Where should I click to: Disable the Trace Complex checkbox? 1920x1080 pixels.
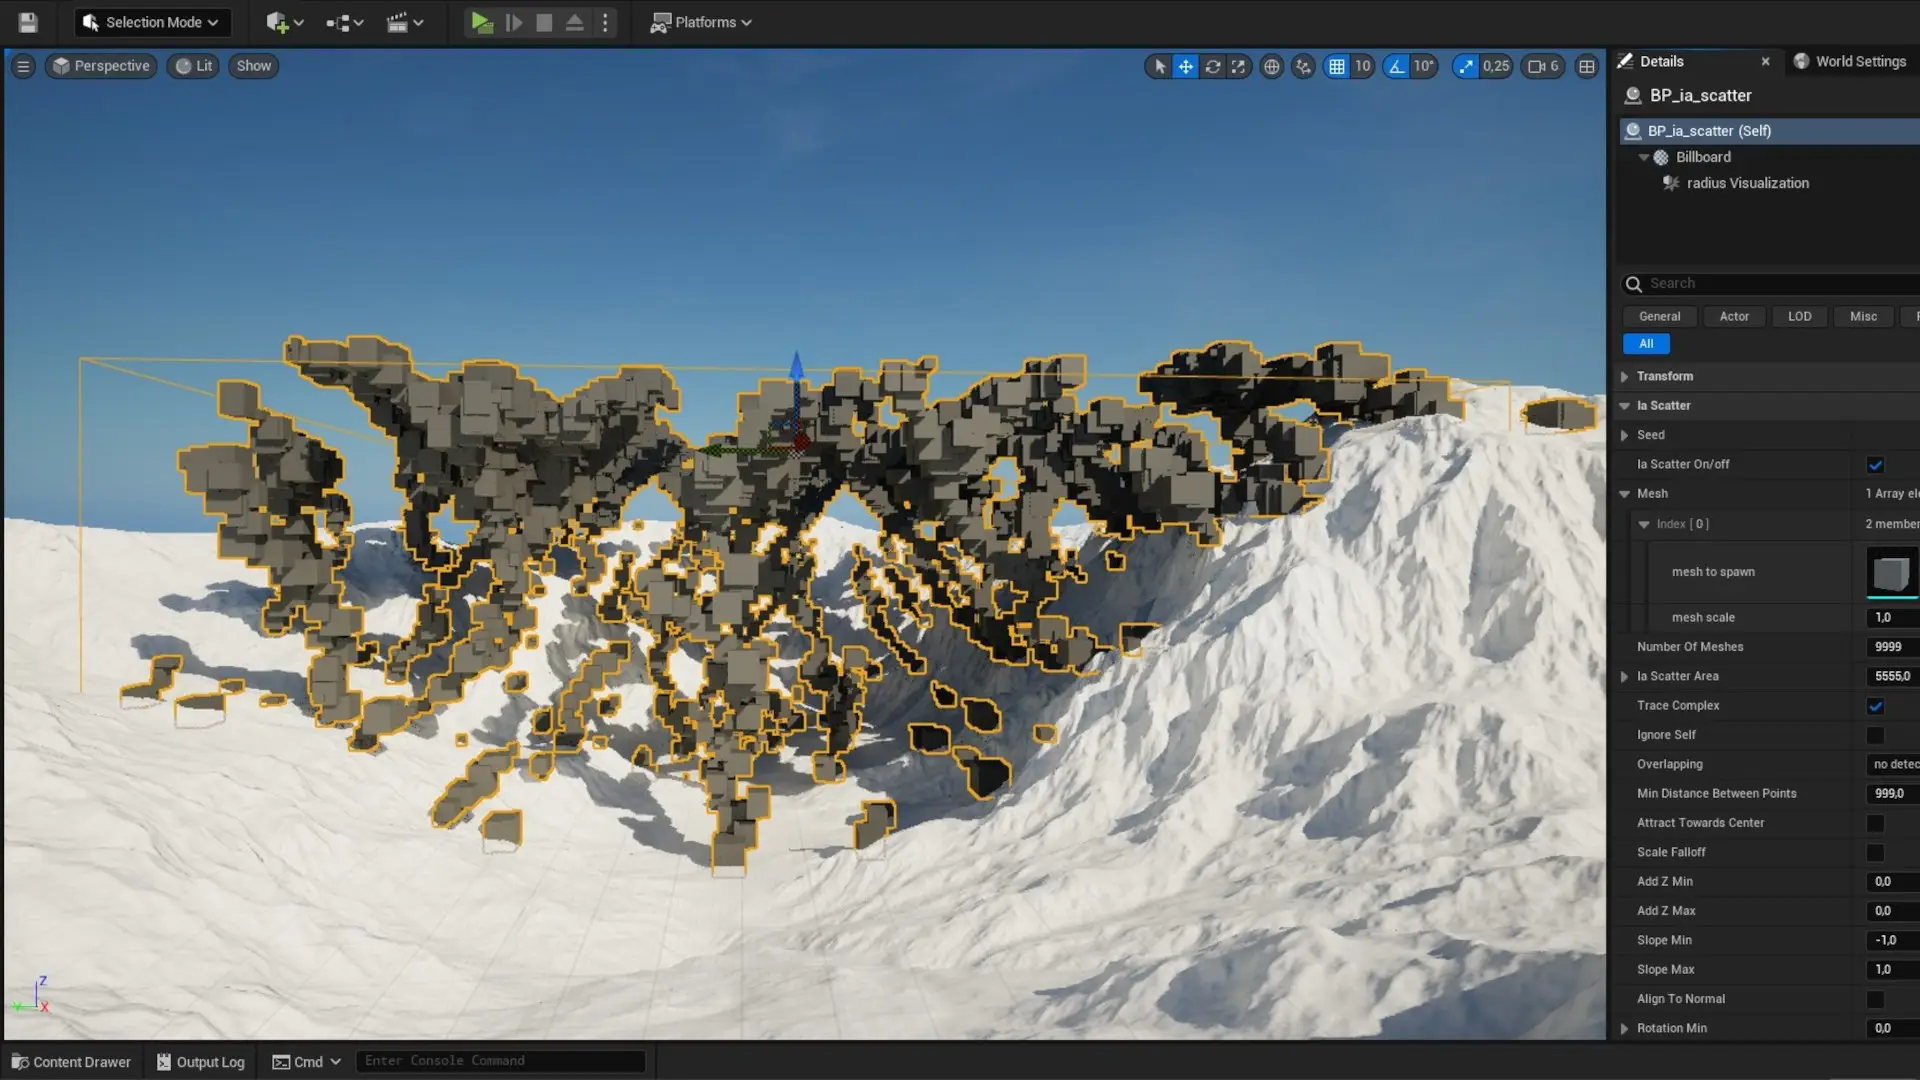[x=1875, y=706]
